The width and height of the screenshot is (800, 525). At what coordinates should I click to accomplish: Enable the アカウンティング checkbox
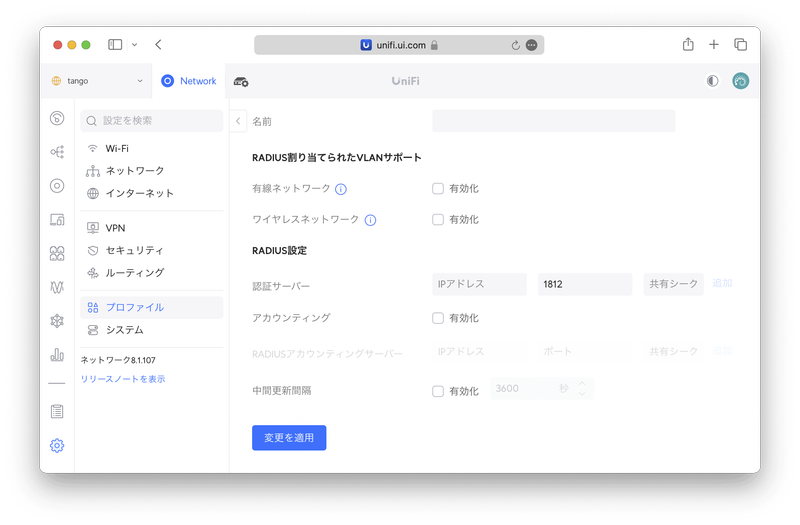(x=438, y=318)
